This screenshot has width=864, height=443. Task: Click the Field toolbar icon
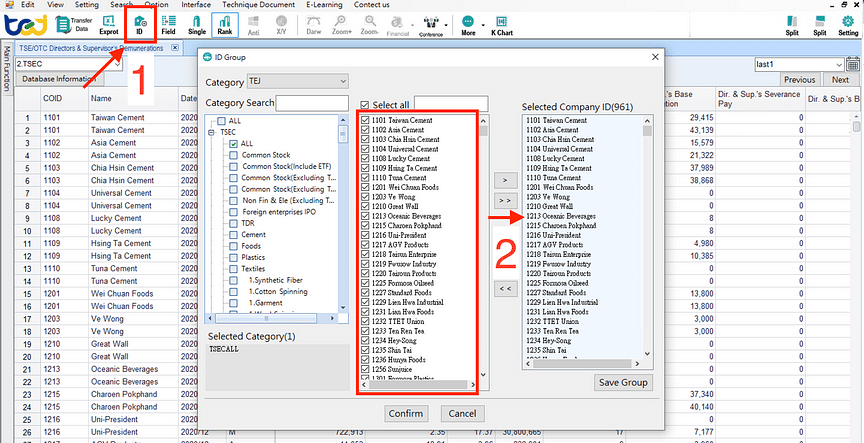169,25
